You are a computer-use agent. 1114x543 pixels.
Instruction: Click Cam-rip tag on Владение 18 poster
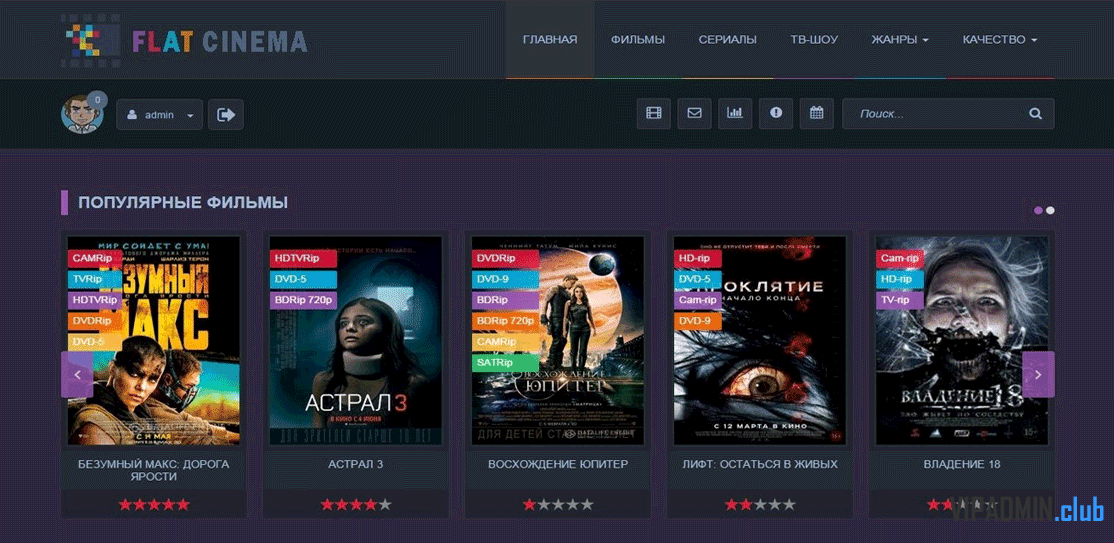click(x=899, y=258)
